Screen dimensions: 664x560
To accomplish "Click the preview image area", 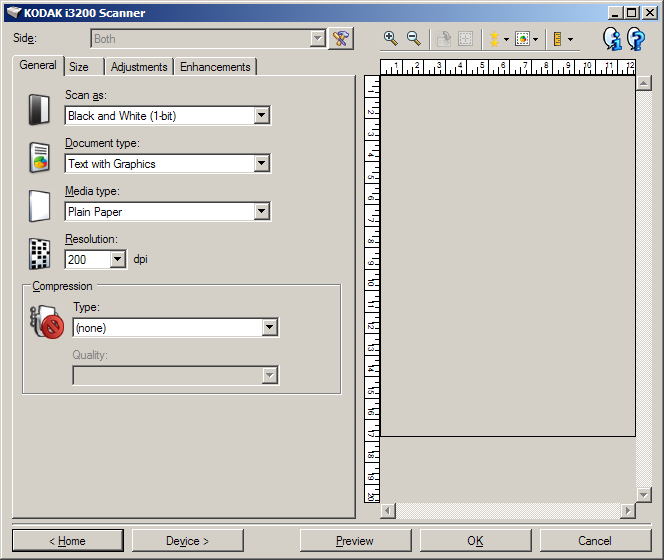I will [508, 256].
